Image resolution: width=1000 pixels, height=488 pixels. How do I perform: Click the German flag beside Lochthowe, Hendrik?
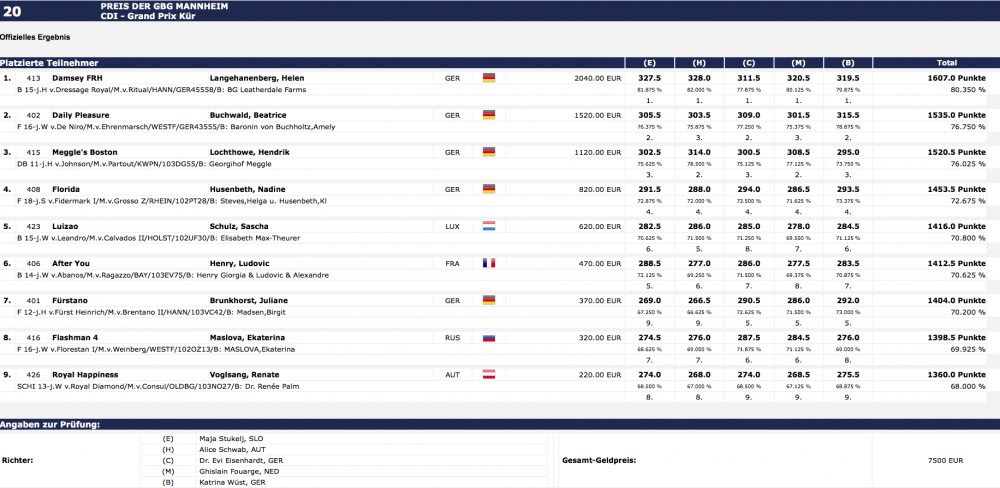click(x=489, y=152)
